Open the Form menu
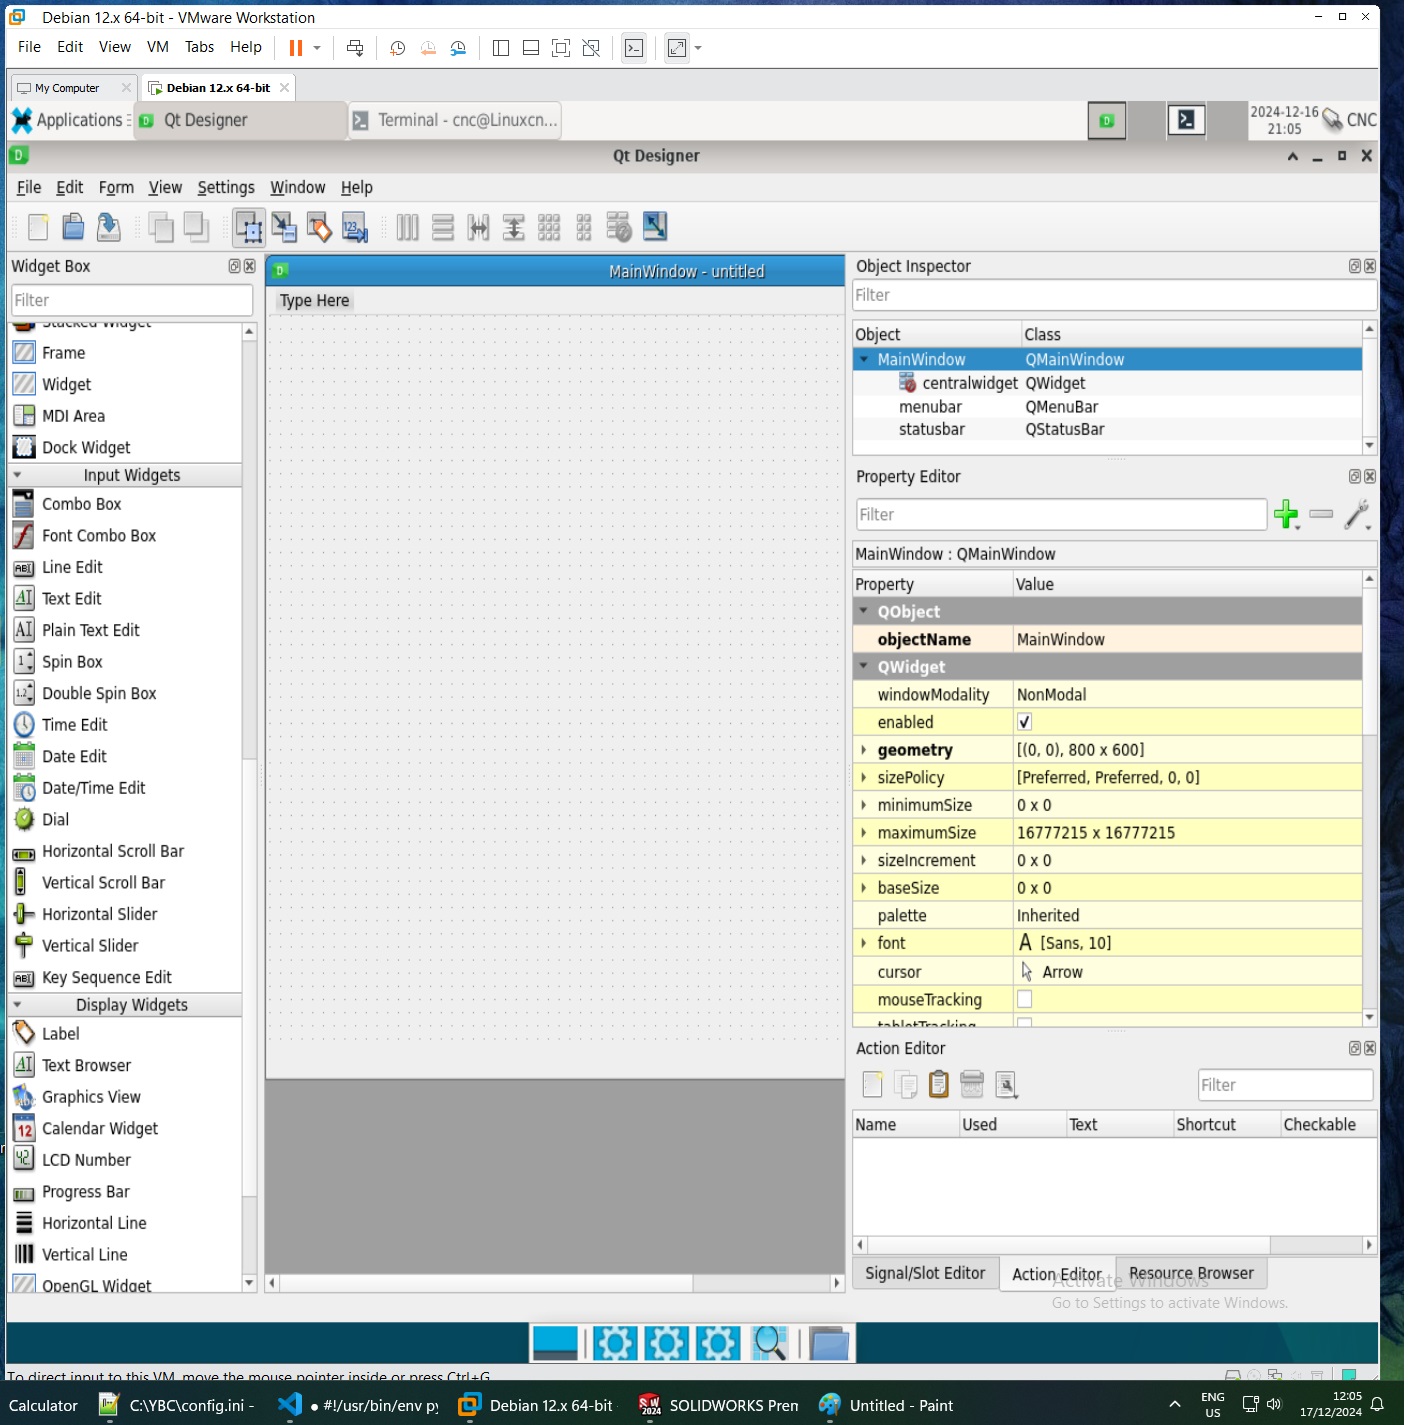Viewport: 1408px width, 1425px height. [116, 187]
